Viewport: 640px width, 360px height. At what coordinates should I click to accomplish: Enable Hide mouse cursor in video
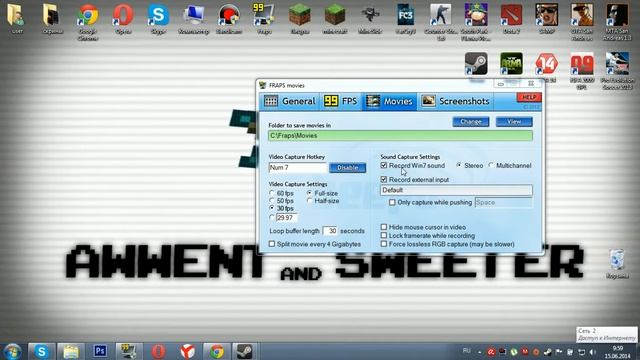click(x=384, y=227)
